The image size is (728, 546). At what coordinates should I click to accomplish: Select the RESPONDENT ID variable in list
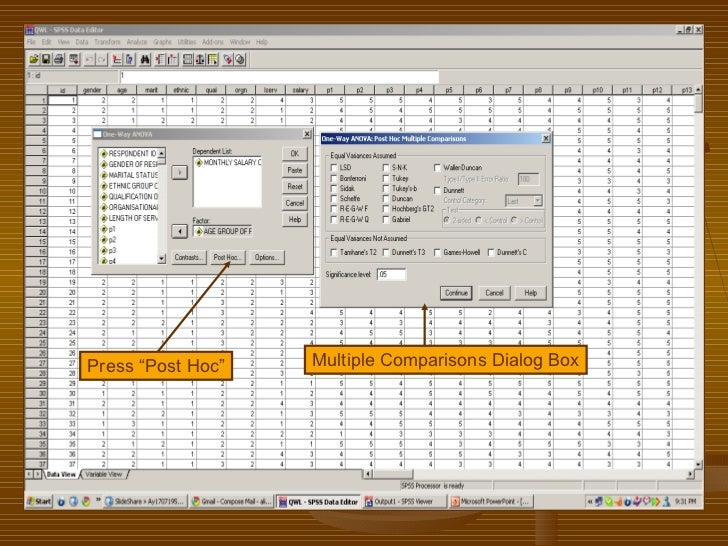click(129, 154)
